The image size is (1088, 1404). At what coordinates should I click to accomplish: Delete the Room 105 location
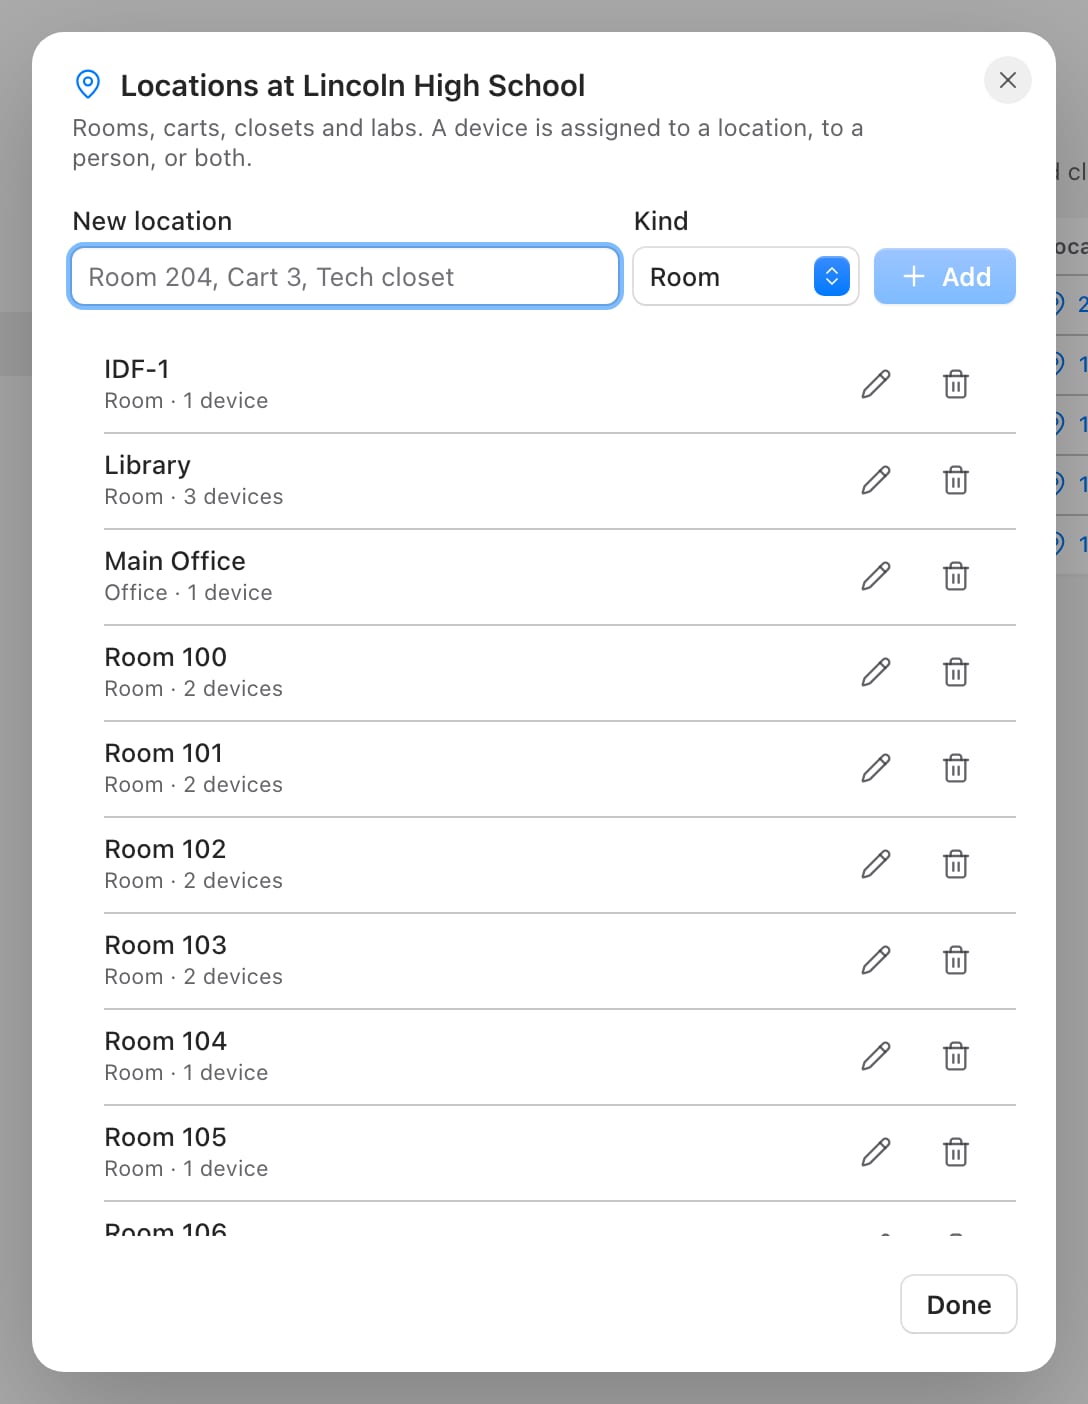coord(956,1152)
